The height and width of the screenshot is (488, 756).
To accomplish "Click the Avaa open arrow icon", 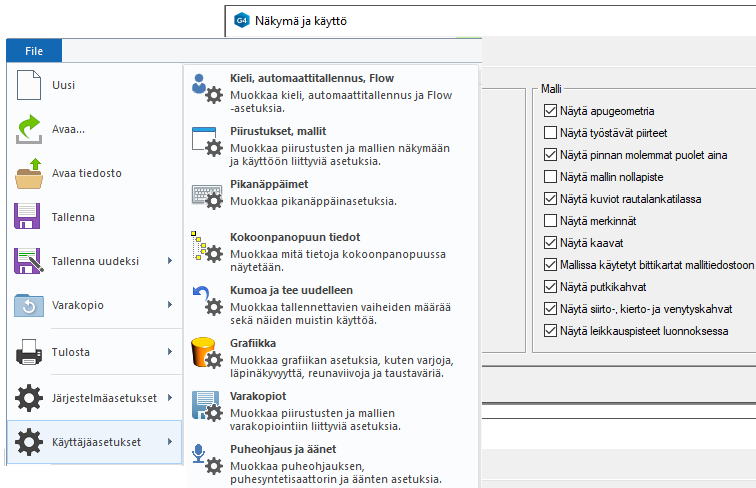I will click(x=29, y=129).
